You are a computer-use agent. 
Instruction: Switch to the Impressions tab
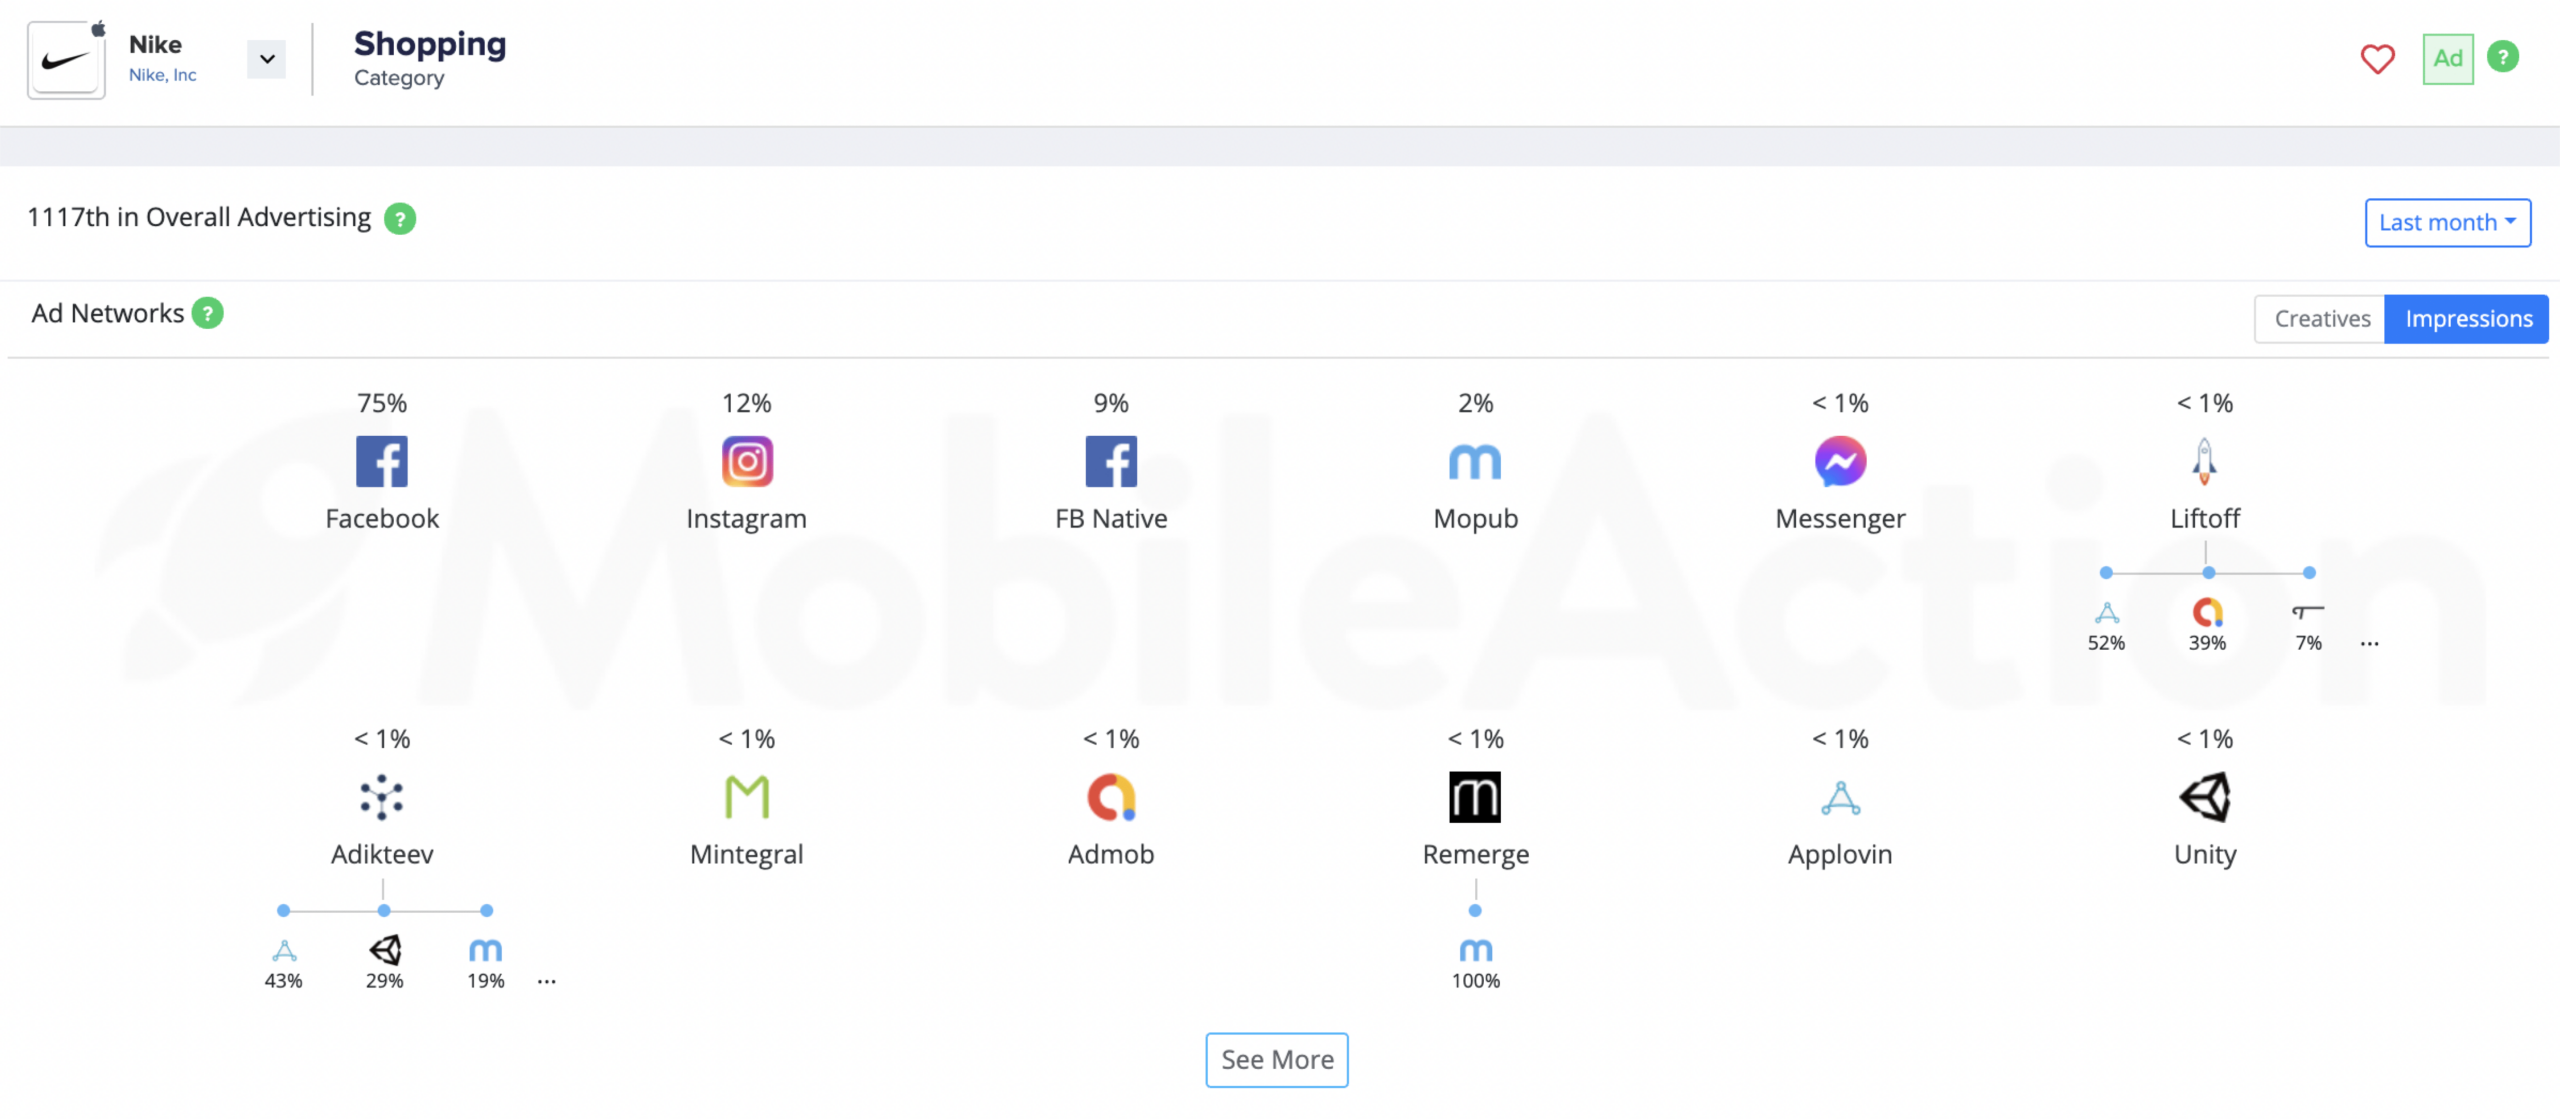coord(2468,319)
